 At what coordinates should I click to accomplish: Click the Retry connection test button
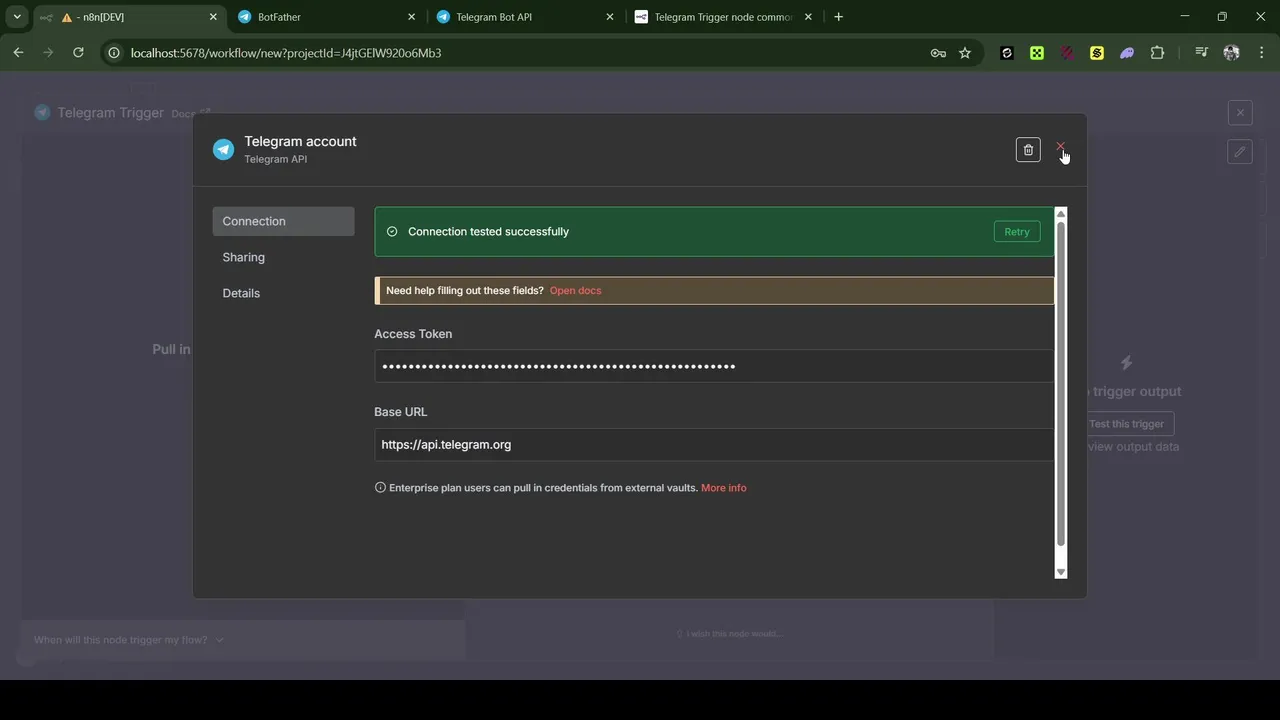pos(1017,232)
